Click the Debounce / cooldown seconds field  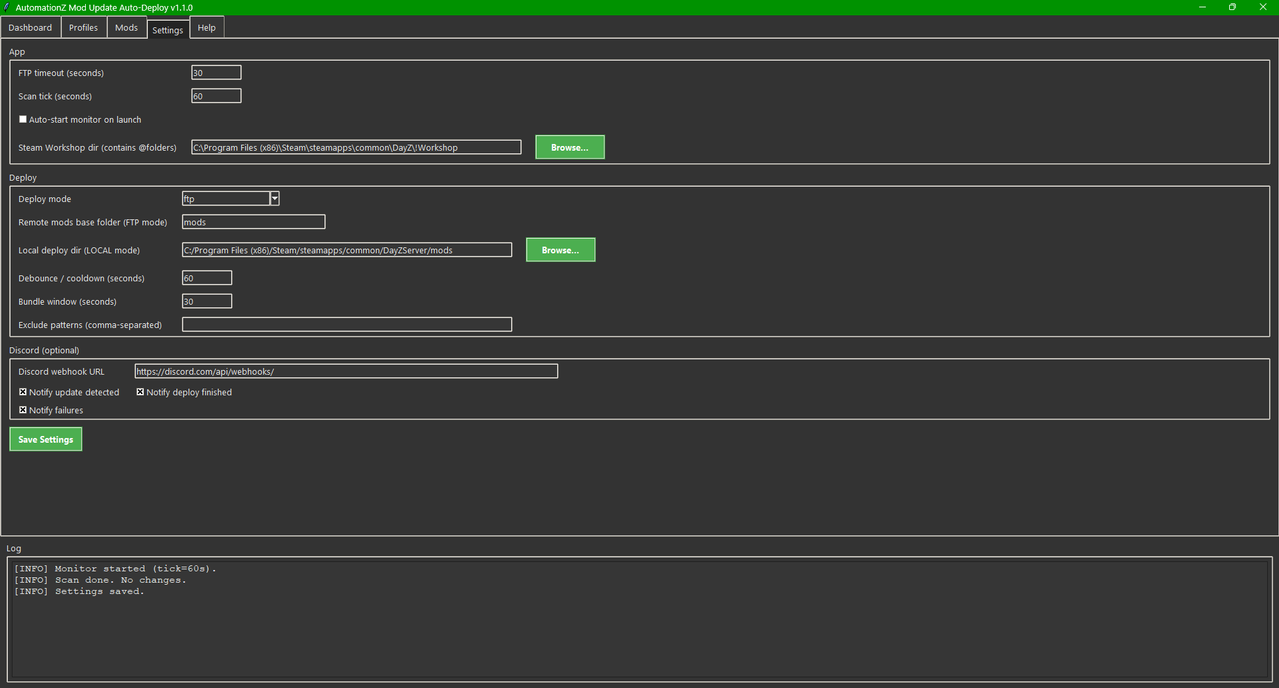click(207, 278)
